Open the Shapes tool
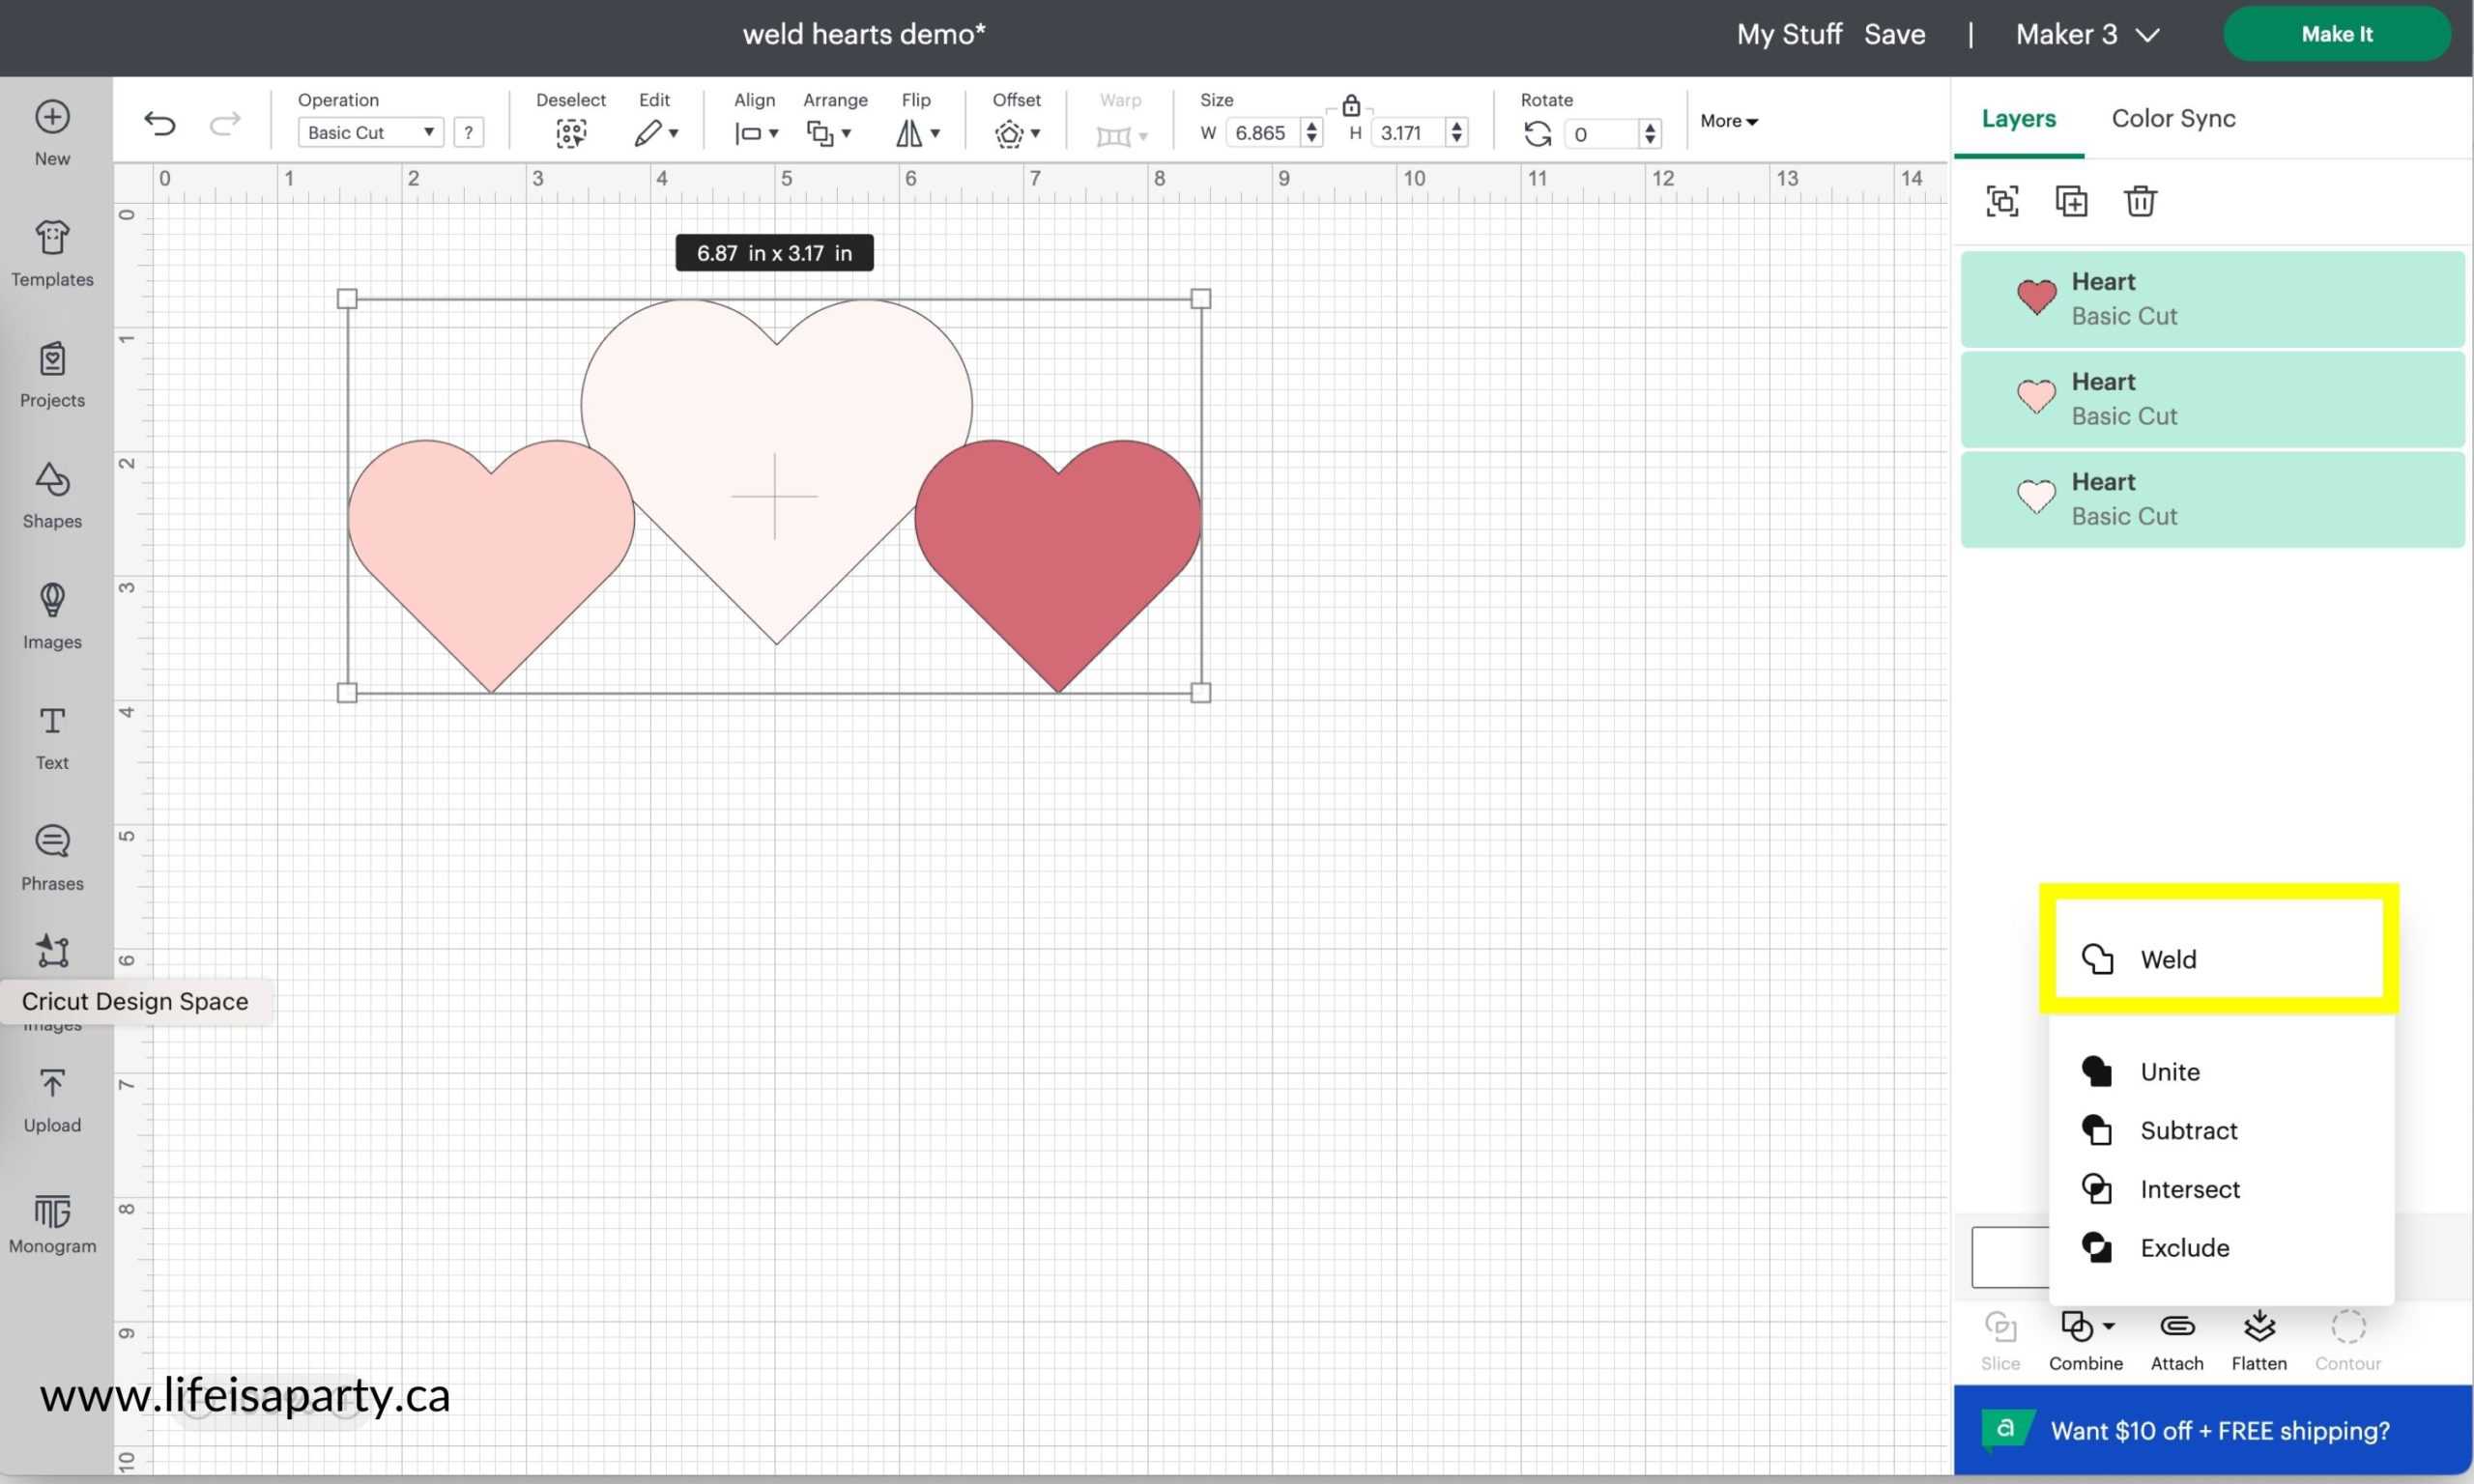Screen dimensions: 2474x1484 (52, 495)
